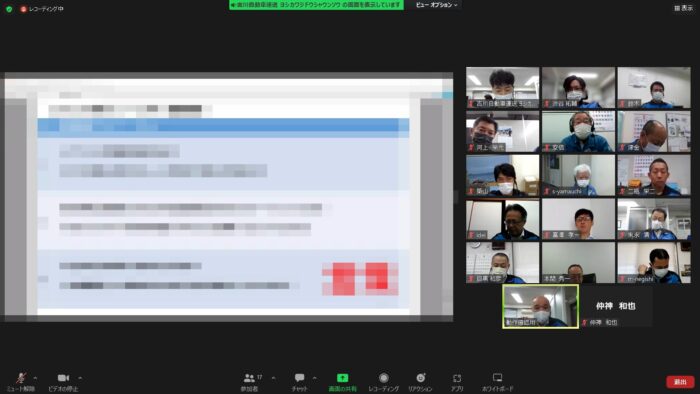Toggle the recording button in the toolbar
Screen dimensions: 700x394
coord(383,382)
